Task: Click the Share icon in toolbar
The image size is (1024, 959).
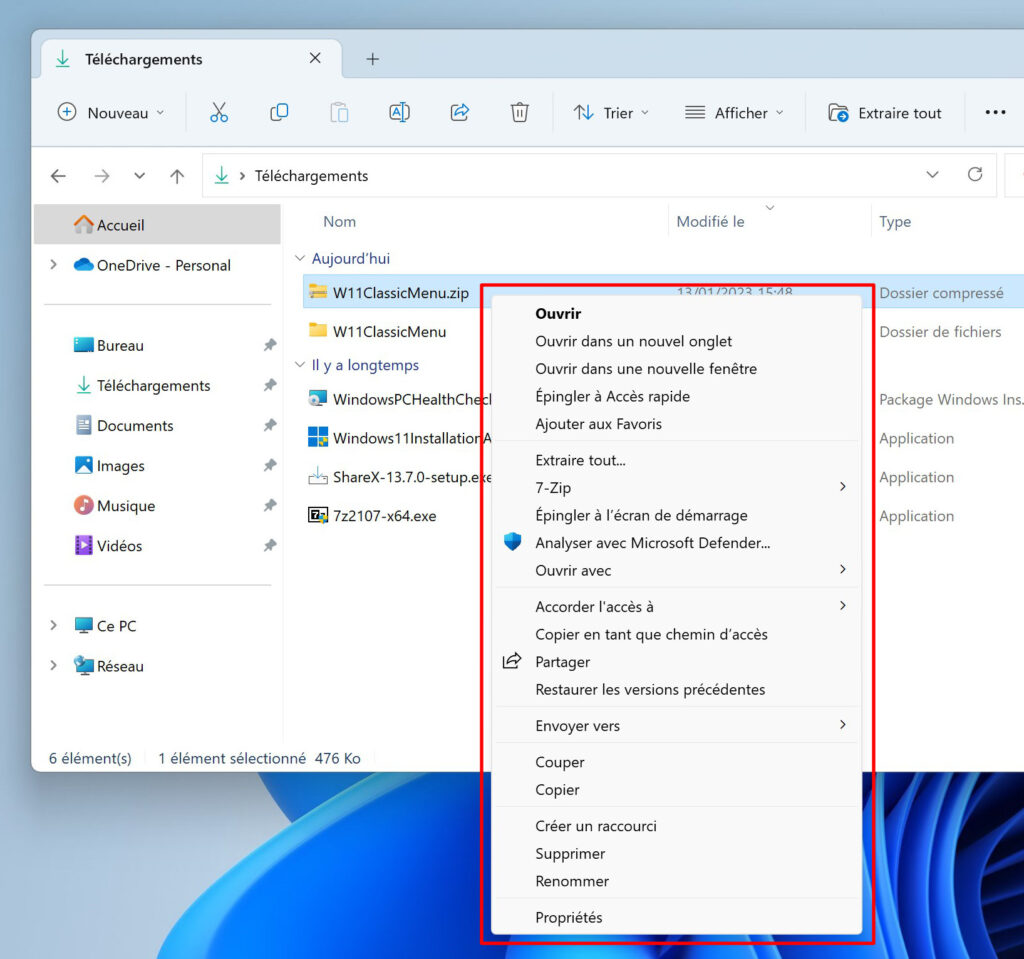Action: pos(460,112)
